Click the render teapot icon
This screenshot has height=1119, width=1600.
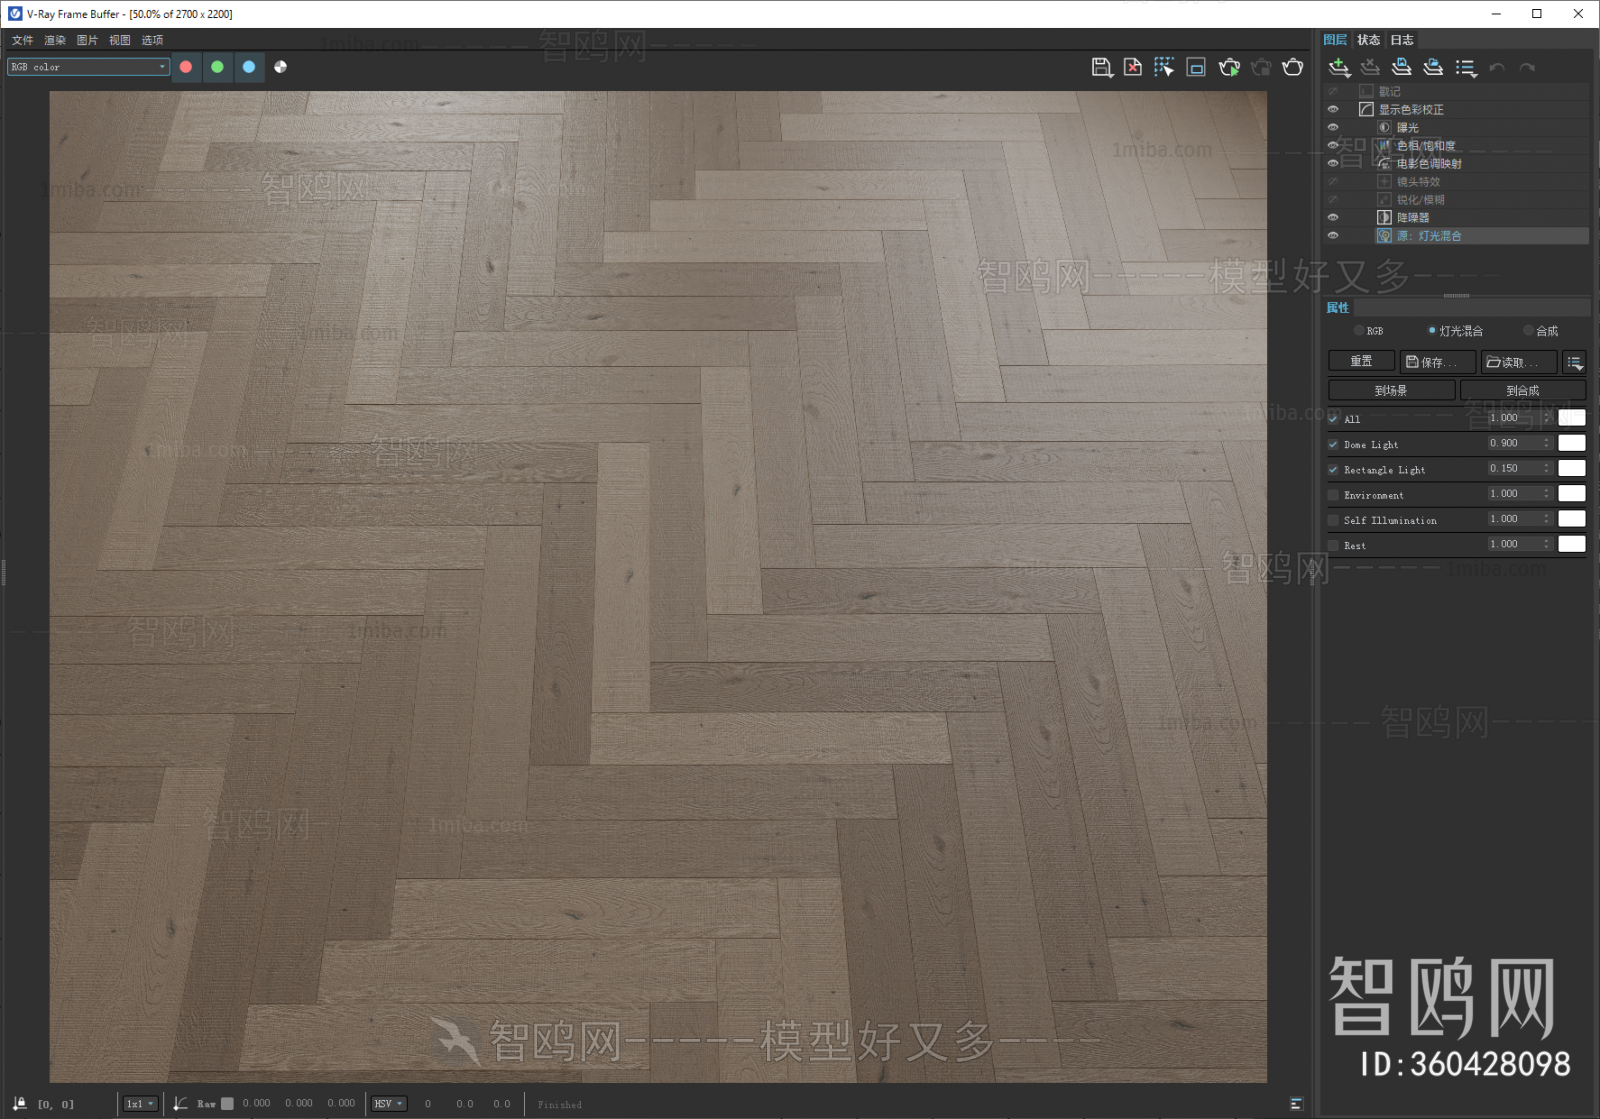(1293, 67)
